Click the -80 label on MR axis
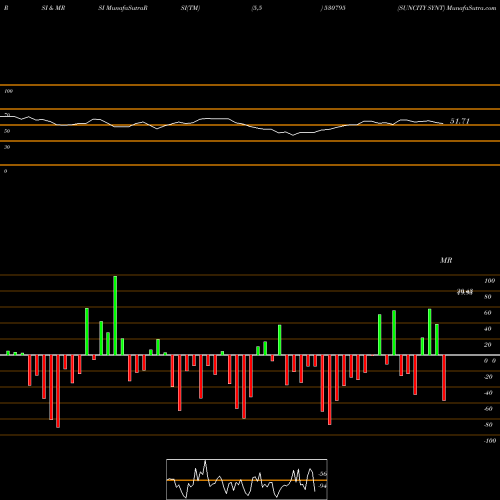The image size is (500, 500). pyautogui.click(x=488, y=425)
